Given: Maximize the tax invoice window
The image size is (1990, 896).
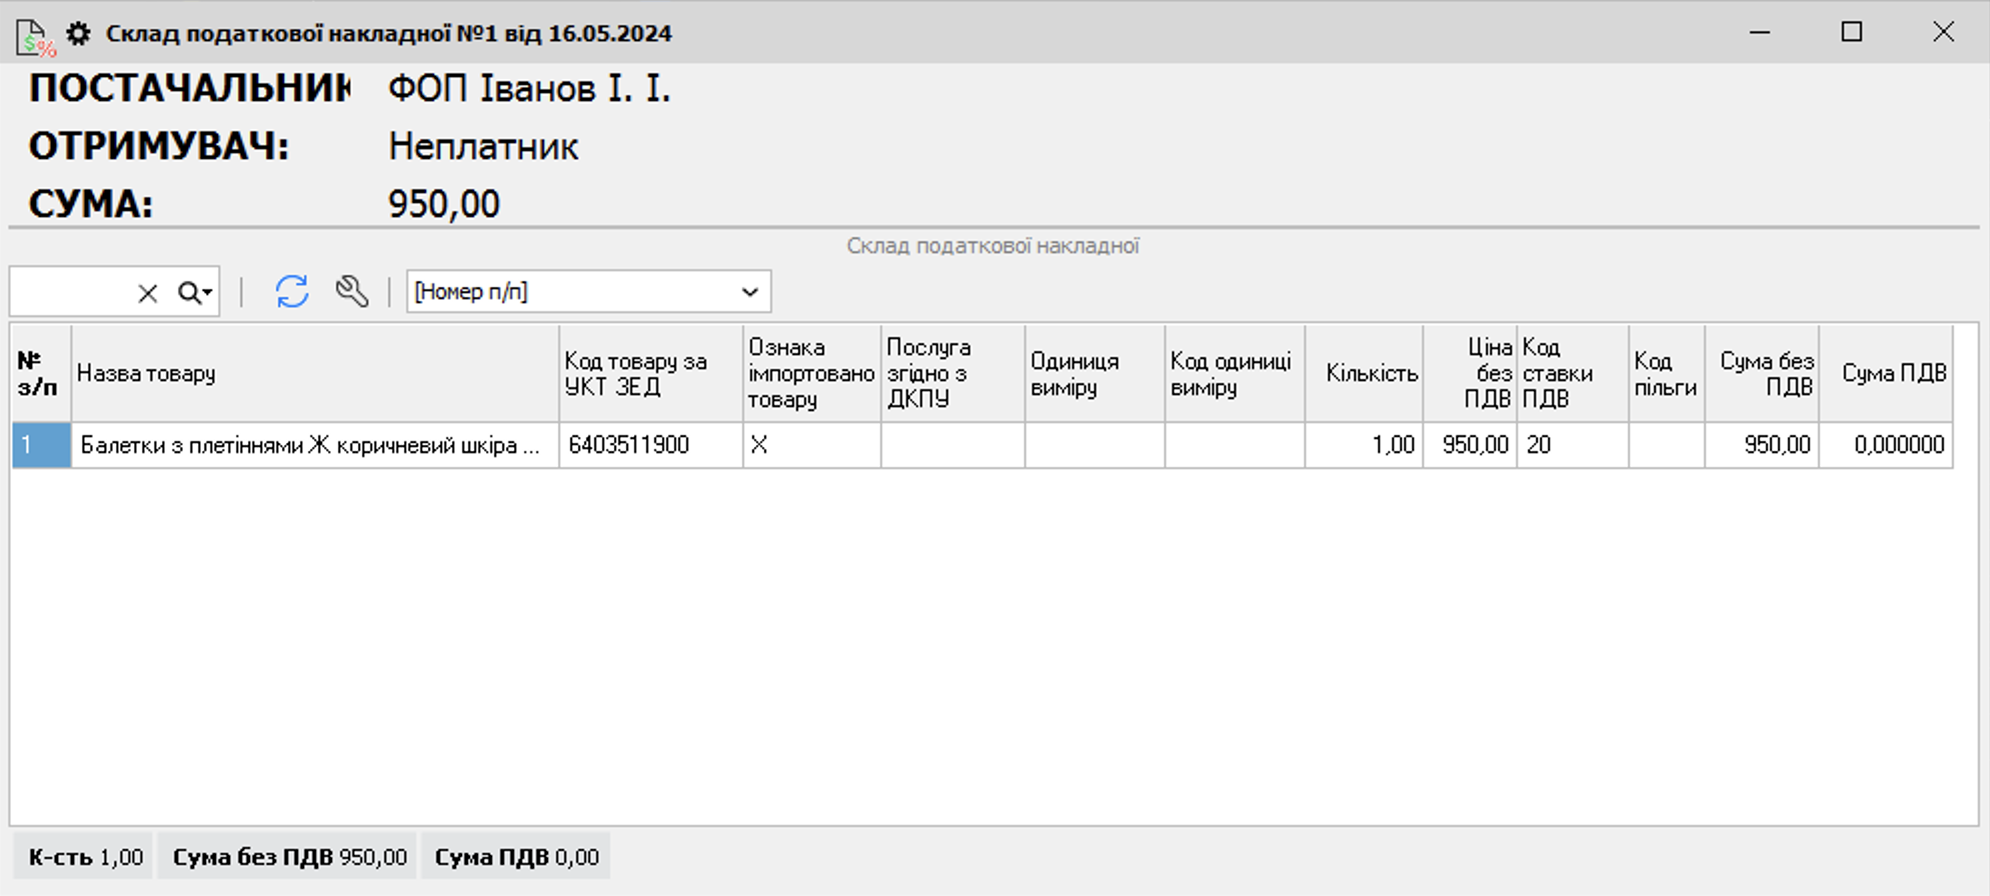Looking at the screenshot, I should [x=1851, y=32].
